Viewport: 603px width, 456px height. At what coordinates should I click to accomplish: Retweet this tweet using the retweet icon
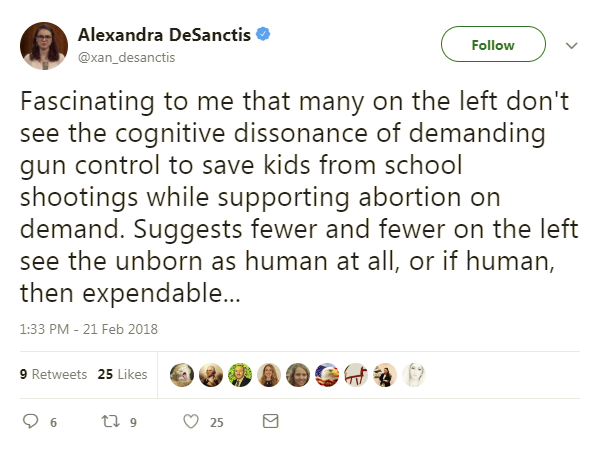point(111,422)
